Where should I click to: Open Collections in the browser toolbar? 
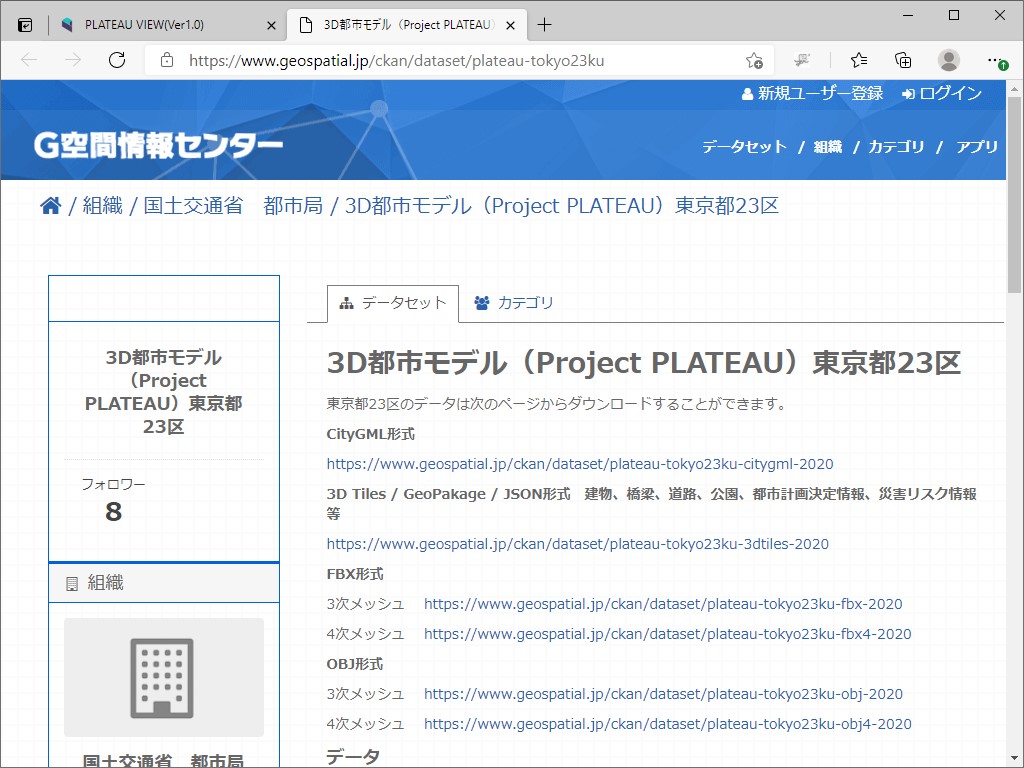(903, 60)
